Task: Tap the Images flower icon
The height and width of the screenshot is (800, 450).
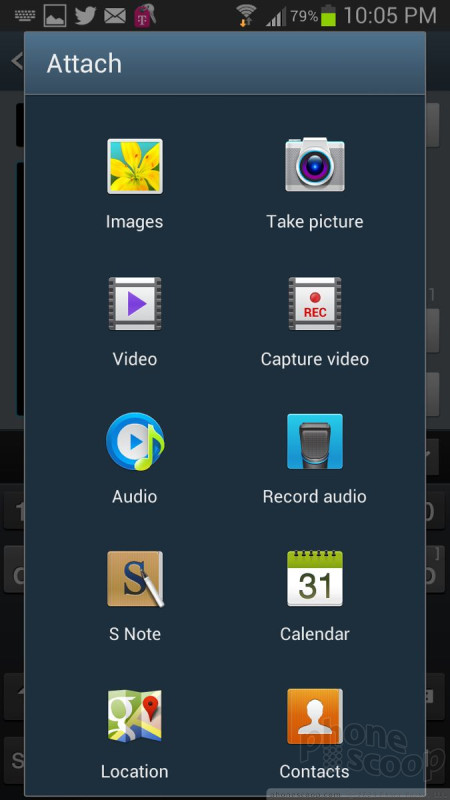Action: pyautogui.click(x=135, y=166)
